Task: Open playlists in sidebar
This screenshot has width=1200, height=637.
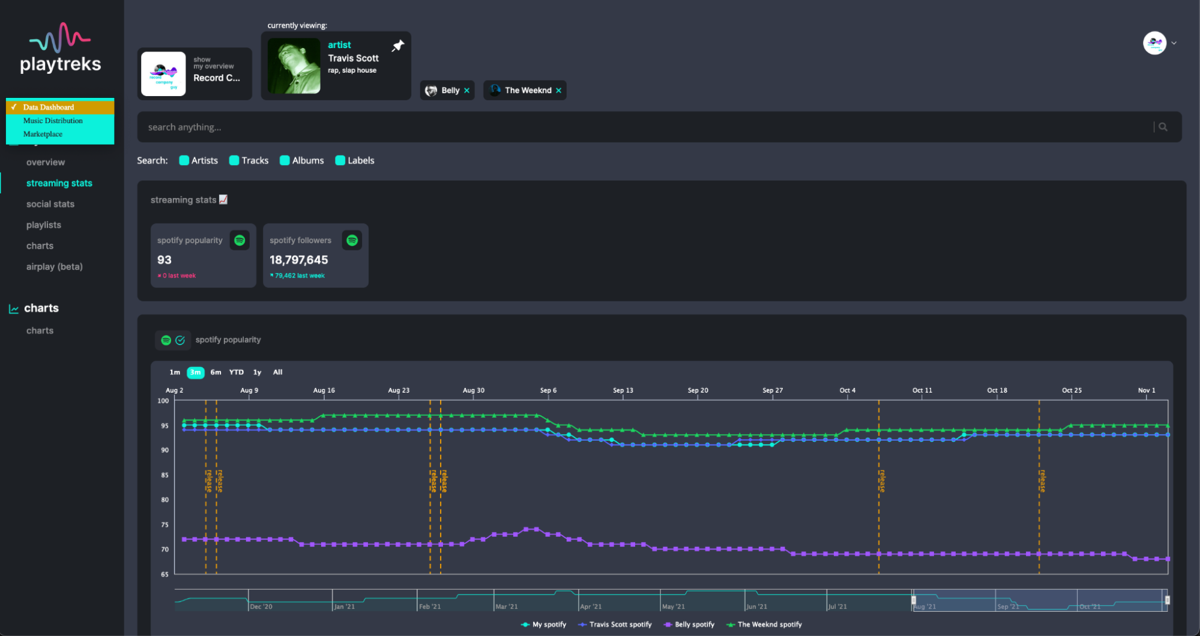Action: click(43, 225)
